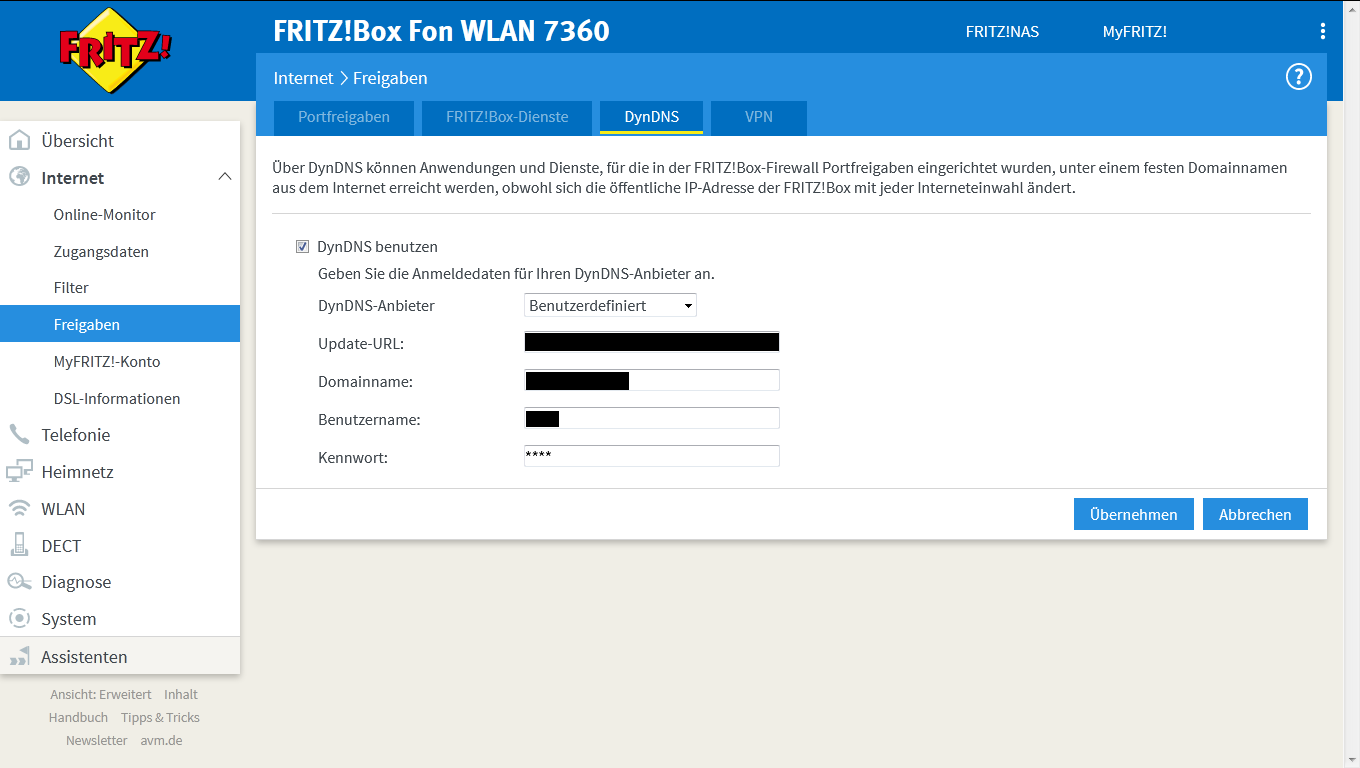The height and width of the screenshot is (768, 1360).
Task: Open the avm.de link
Action: pyautogui.click(x=161, y=740)
